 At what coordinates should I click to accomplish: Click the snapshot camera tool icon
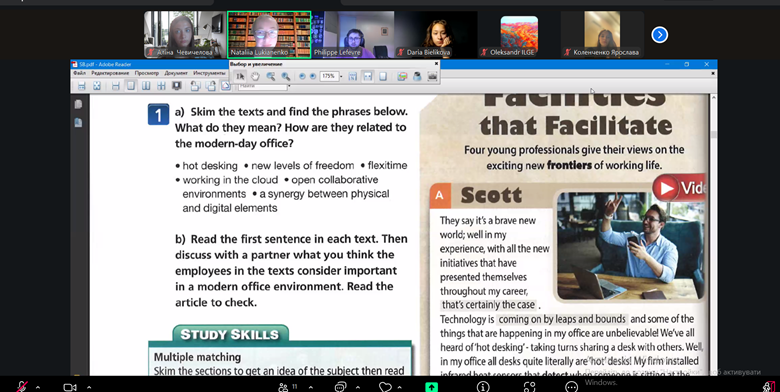432,76
